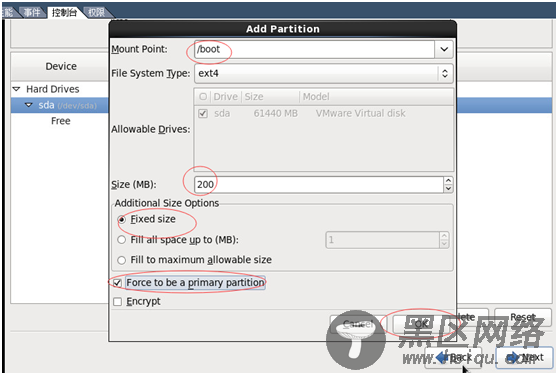This screenshot has width=558, height=375.
Task: Select the Fixed size radio button
Action: pyautogui.click(x=122, y=220)
